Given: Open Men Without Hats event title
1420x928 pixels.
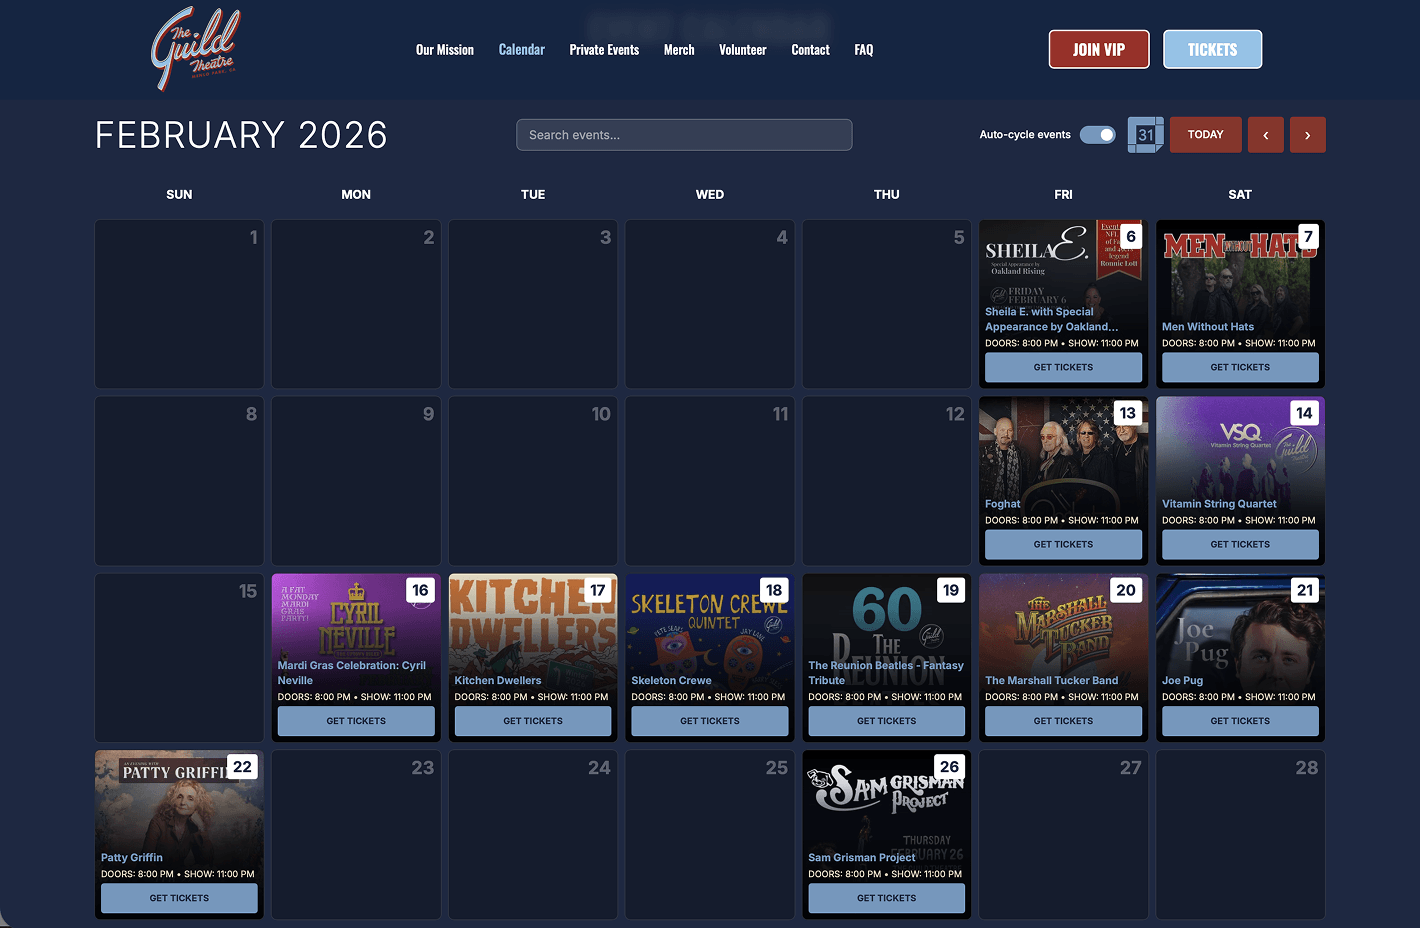Looking at the screenshot, I should tap(1208, 327).
